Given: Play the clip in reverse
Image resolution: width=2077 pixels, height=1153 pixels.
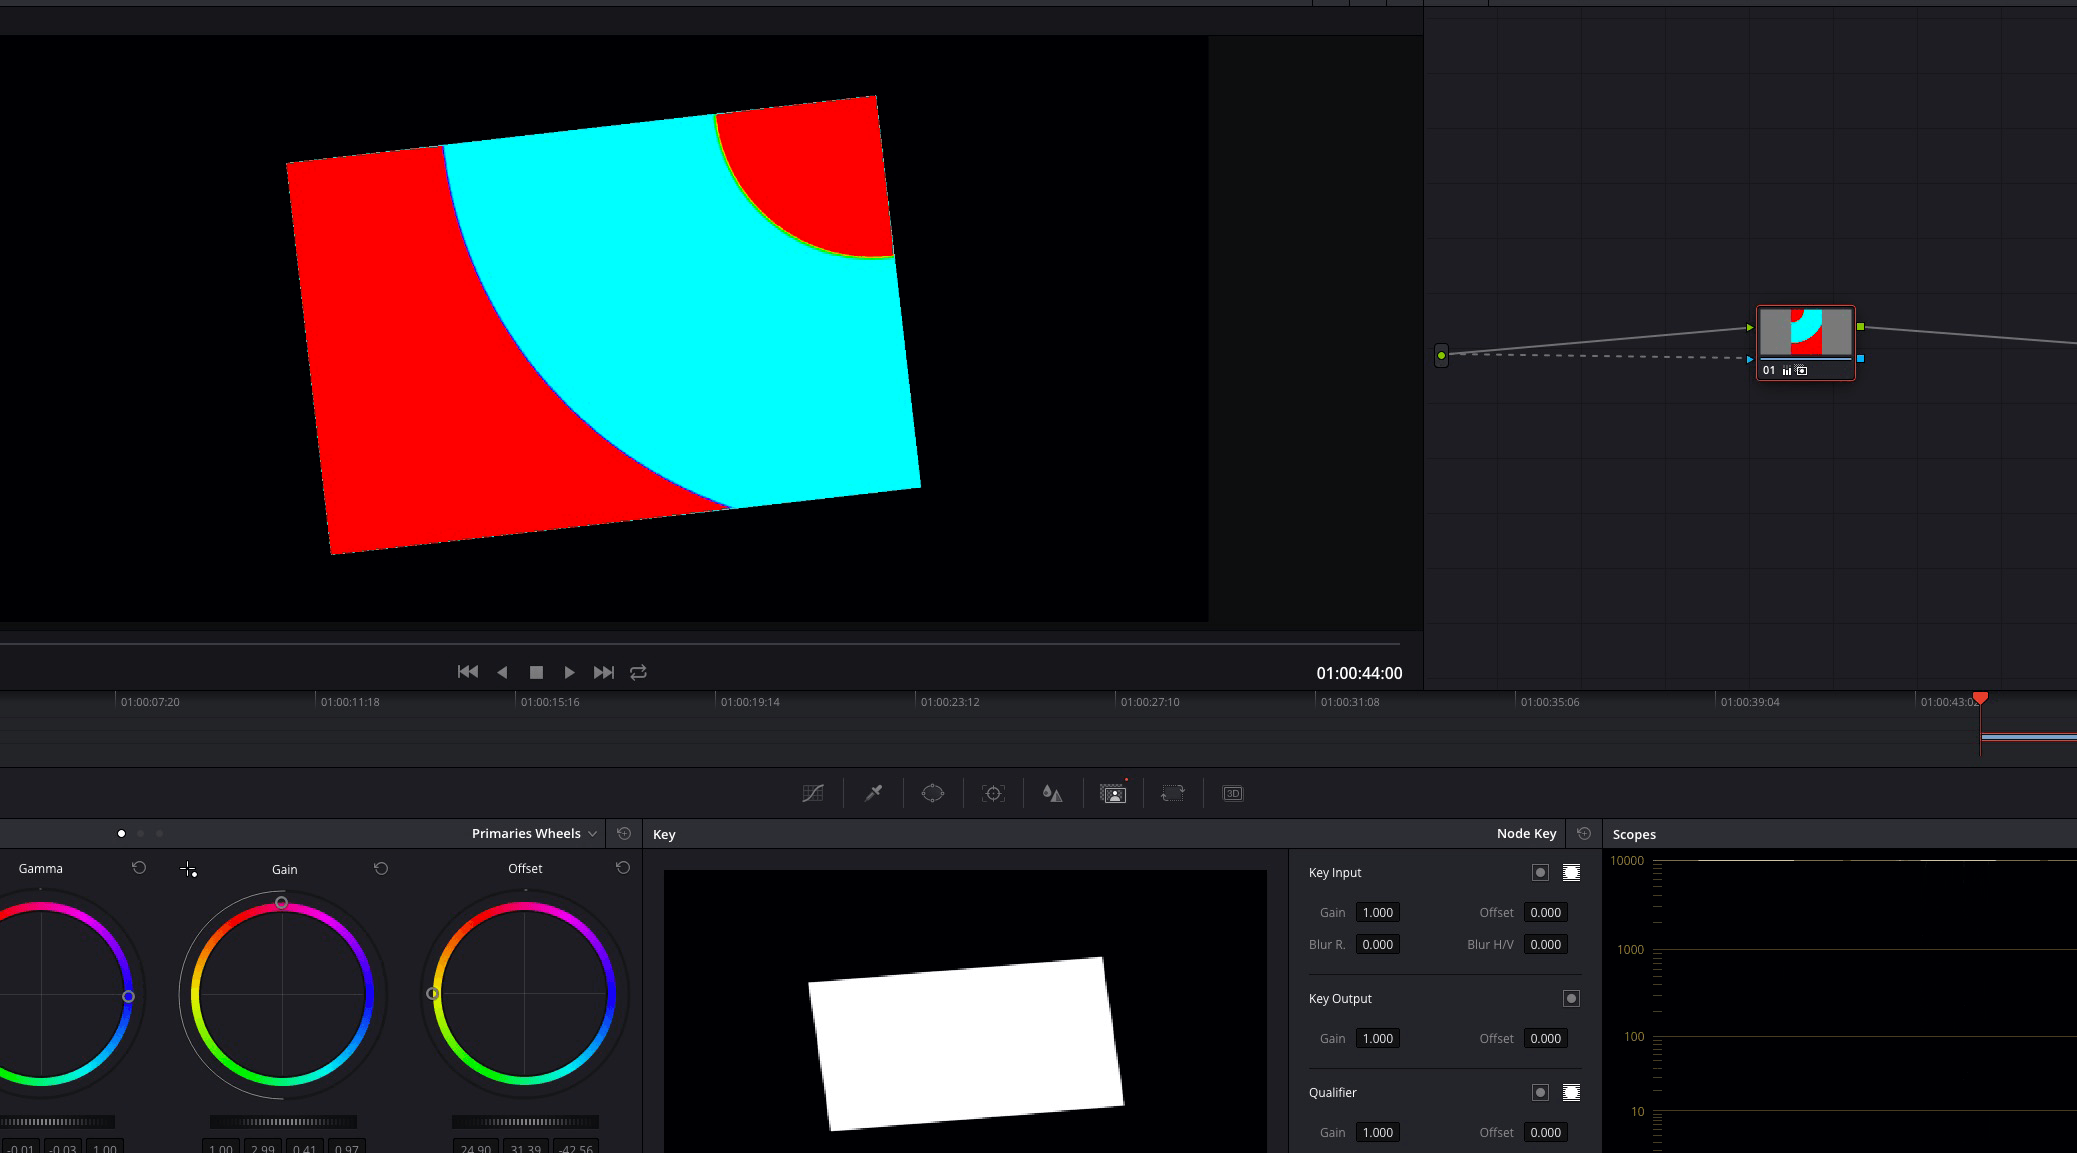Looking at the screenshot, I should [x=502, y=672].
